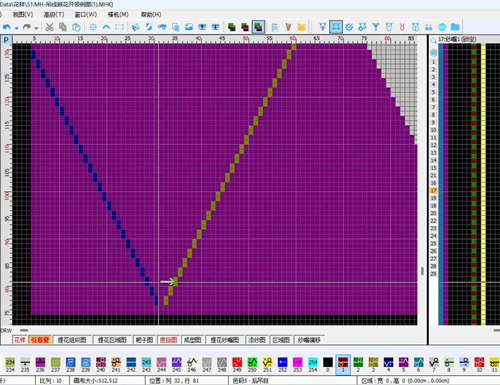
Task: Click the Cut scissors icon
Action: click(x=50, y=27)
